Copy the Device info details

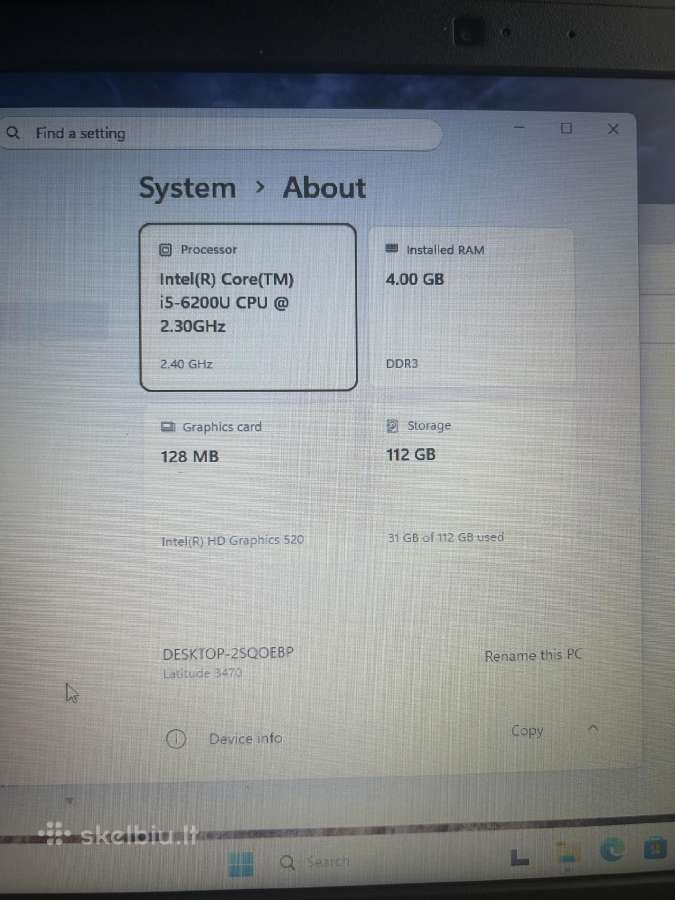click(x=527, y=731)
